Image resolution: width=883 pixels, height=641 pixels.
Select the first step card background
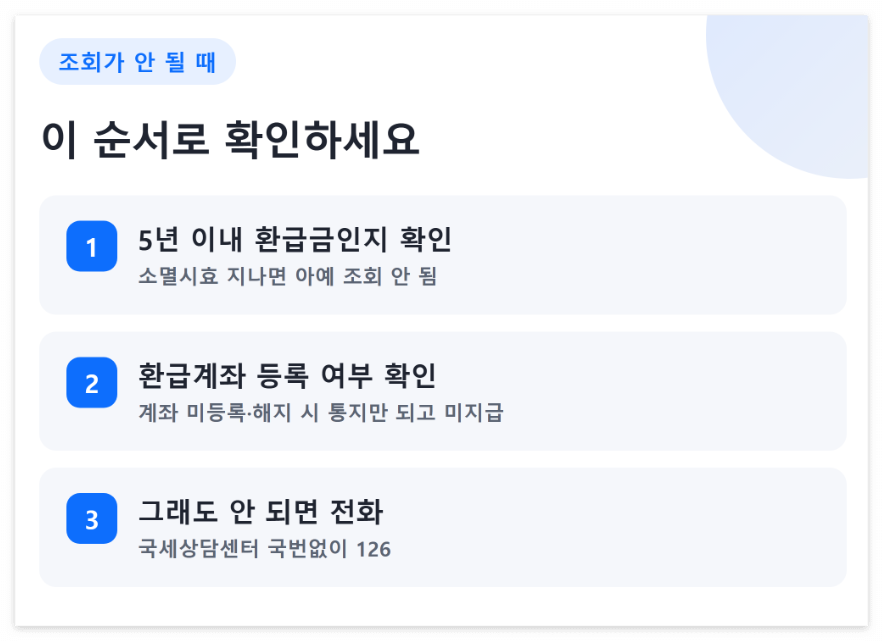[x=443, y=255]
